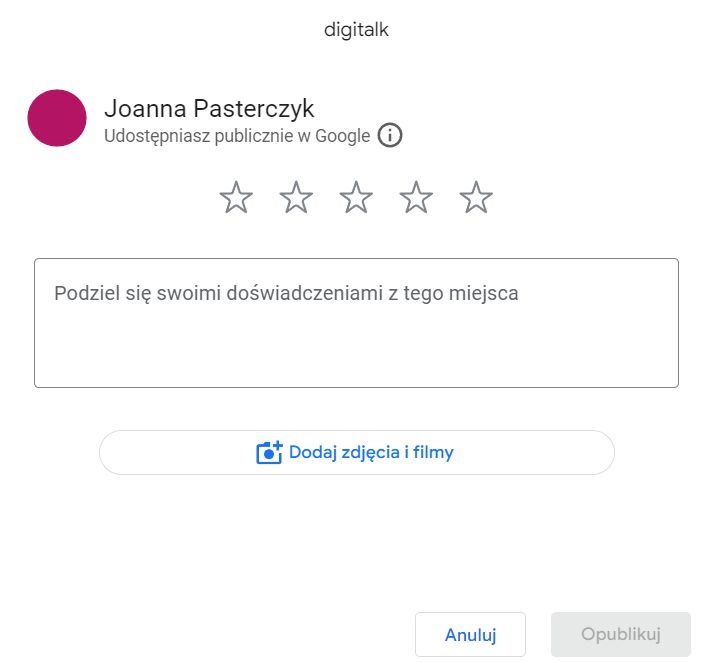Click the camera icon for adding photos
Screen dimensions: 715x662
click(270, 453)
